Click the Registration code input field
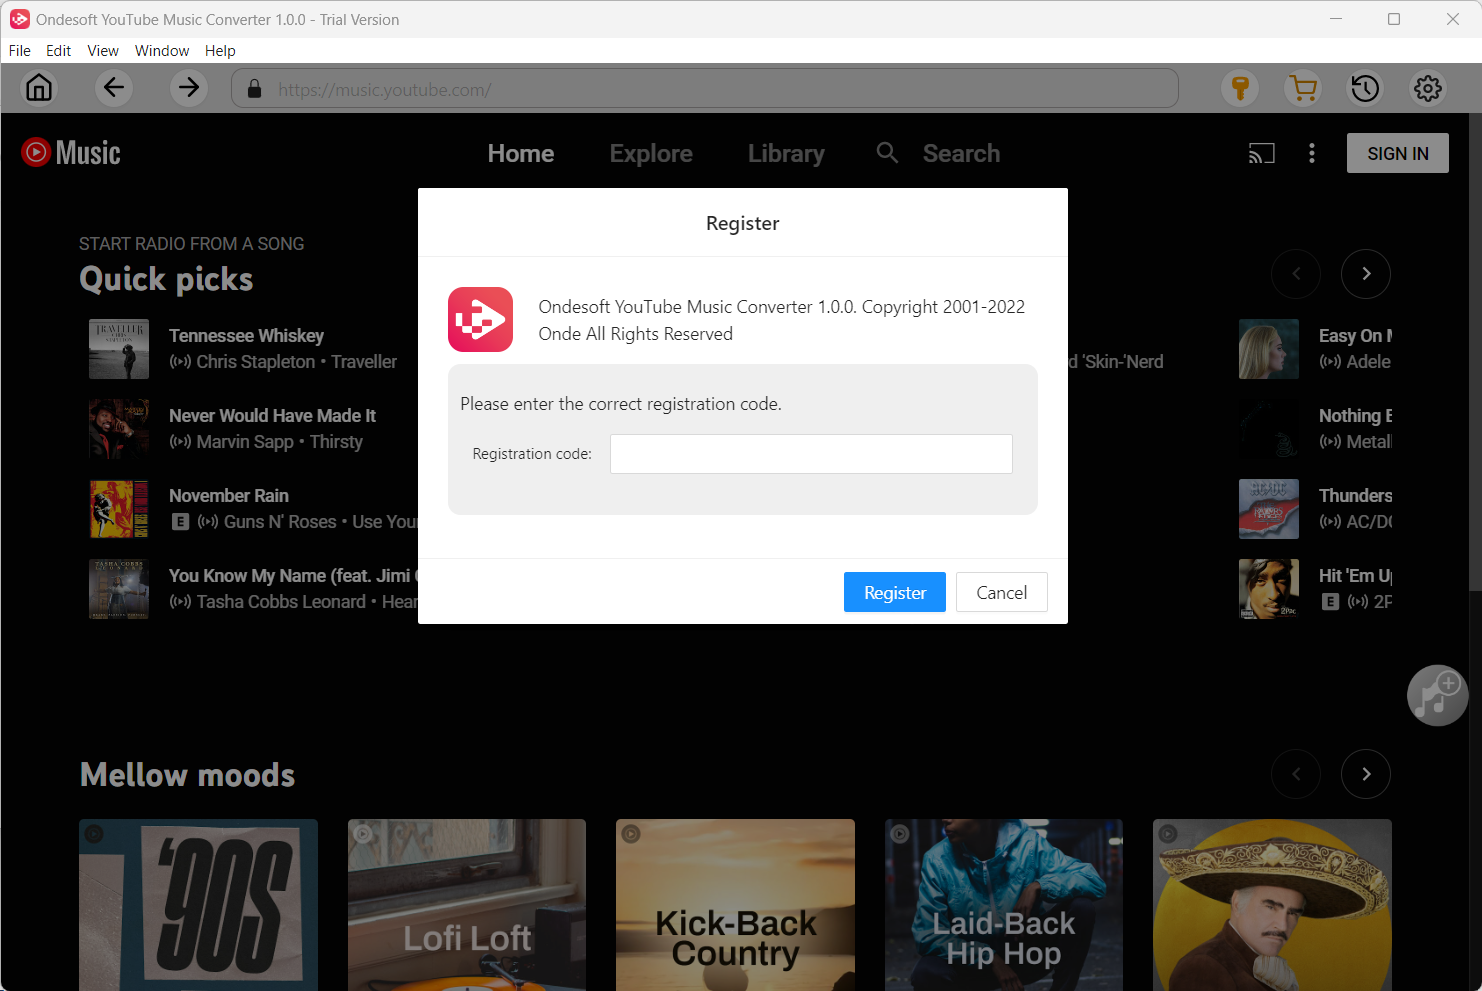Viewport: 1482px width, 991px height. pyautogui.click(x=811, y=454)
